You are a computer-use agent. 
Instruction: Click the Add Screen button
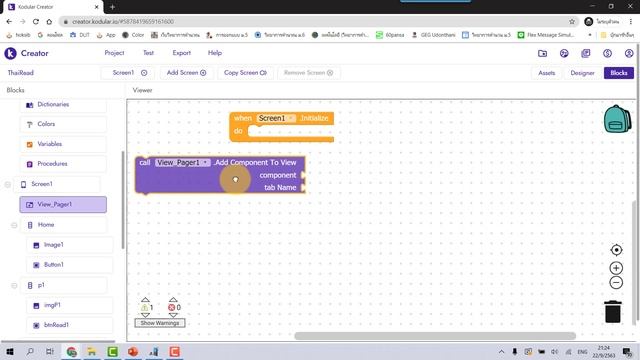point(186,73)
